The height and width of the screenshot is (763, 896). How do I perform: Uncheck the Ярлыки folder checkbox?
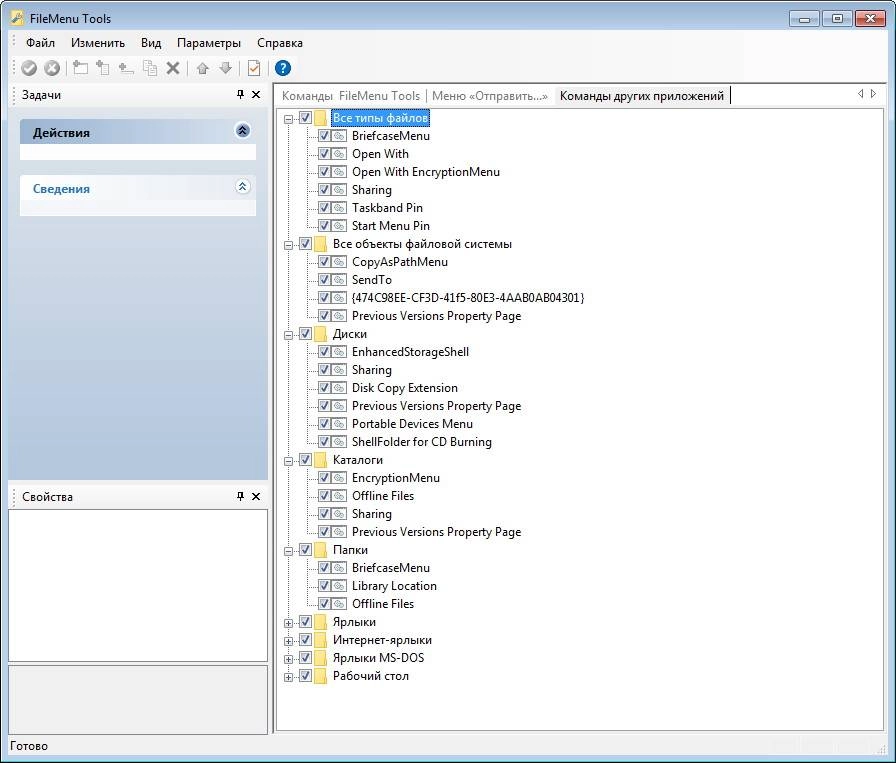click(x=305, y=622)
